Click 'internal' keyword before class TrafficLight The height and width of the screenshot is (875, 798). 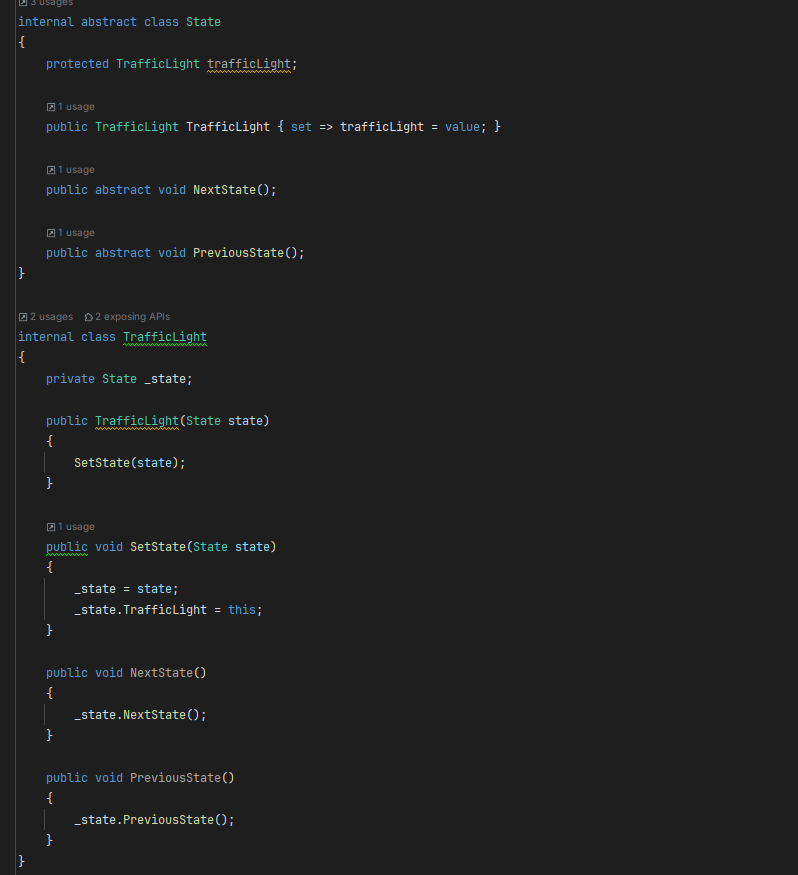(46, 337)
